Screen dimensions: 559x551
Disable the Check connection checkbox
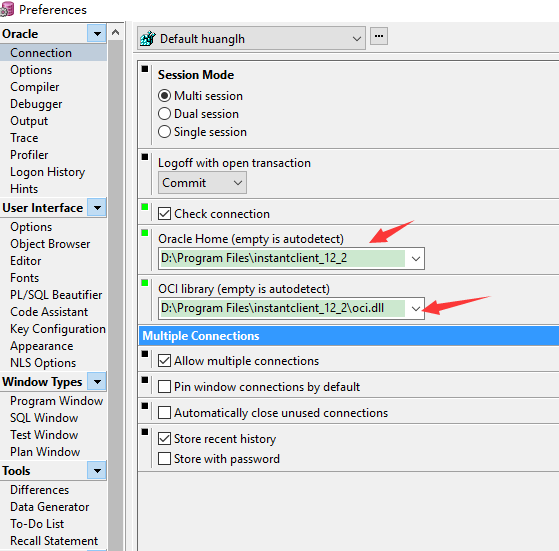point(164,213)
